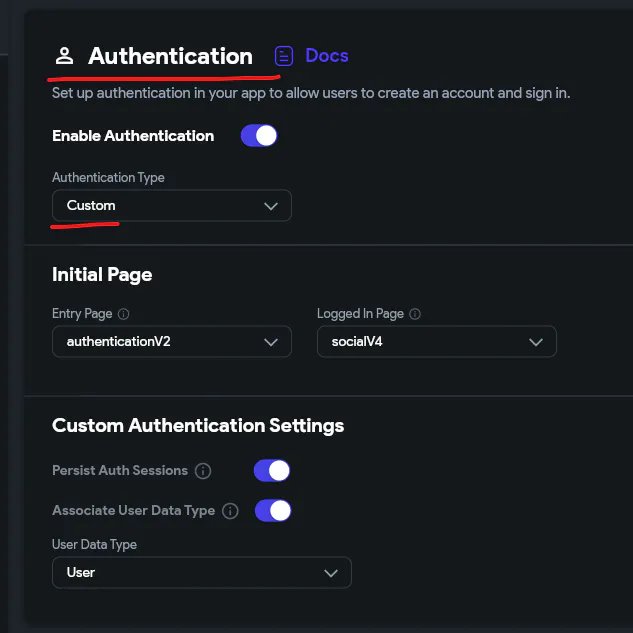
Task: Click the Docs document icon
Action: pyautogui.click(x=284, y=56)
